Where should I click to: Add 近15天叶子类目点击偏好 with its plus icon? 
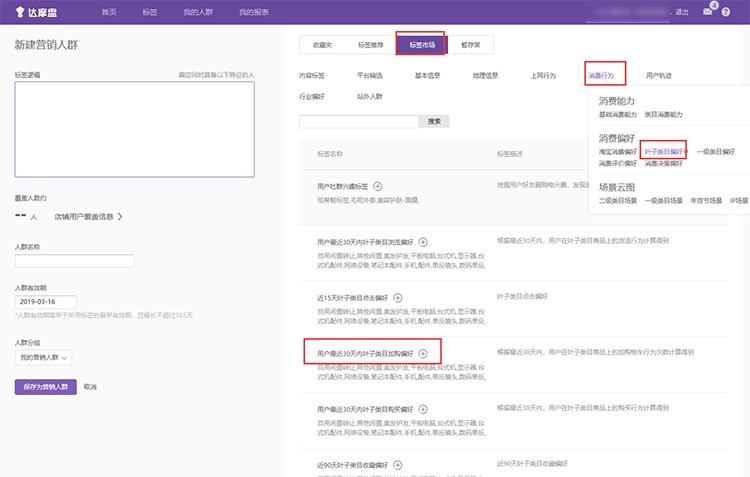(397, 298)
